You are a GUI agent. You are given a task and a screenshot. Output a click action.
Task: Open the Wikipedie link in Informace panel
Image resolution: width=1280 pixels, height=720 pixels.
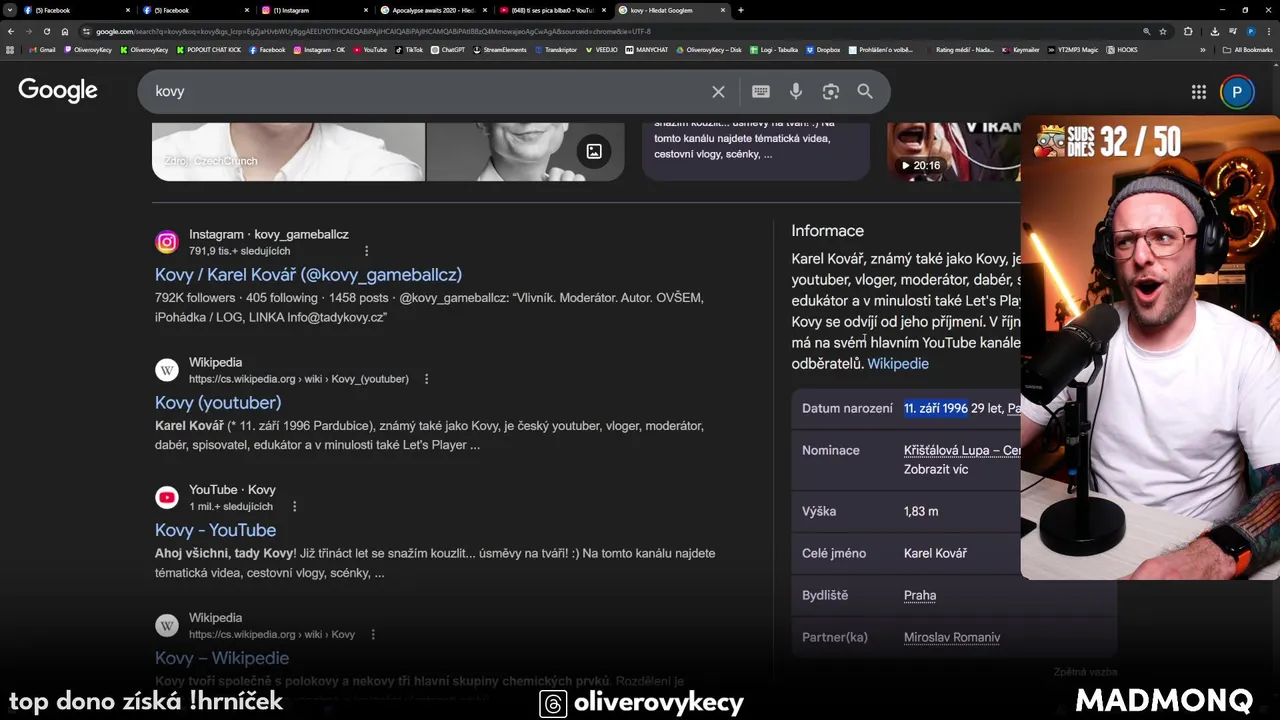point(898,364)
